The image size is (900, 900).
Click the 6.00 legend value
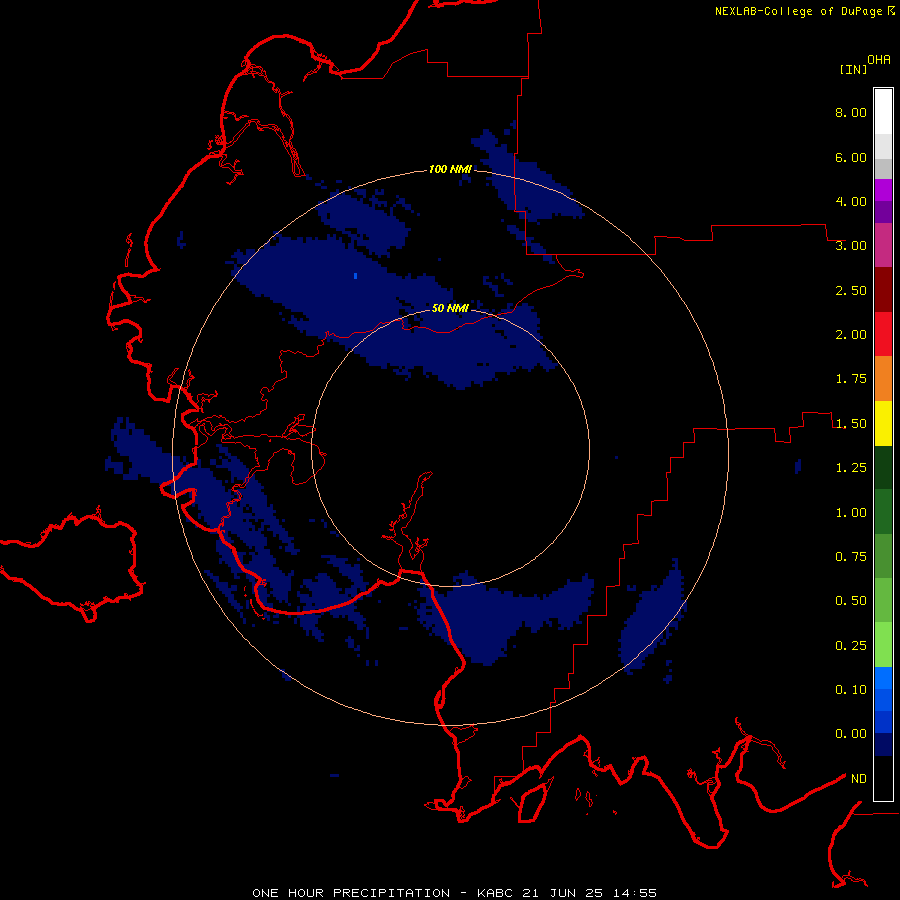851,157
